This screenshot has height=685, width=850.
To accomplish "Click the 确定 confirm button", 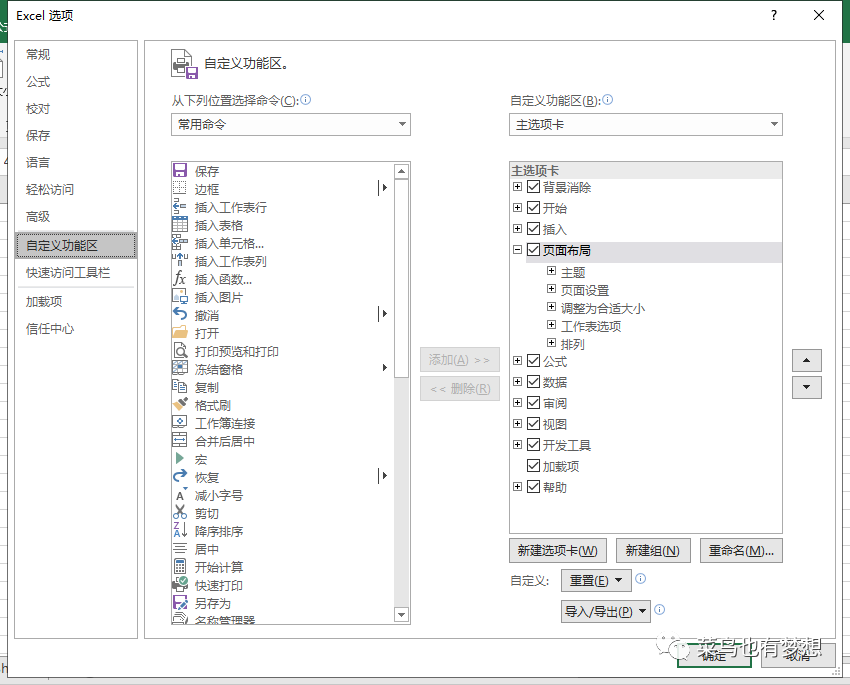I will pos(714,655).
